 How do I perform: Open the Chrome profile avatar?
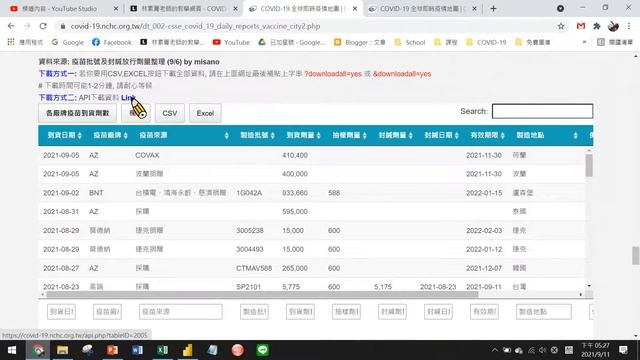[613, 26]
